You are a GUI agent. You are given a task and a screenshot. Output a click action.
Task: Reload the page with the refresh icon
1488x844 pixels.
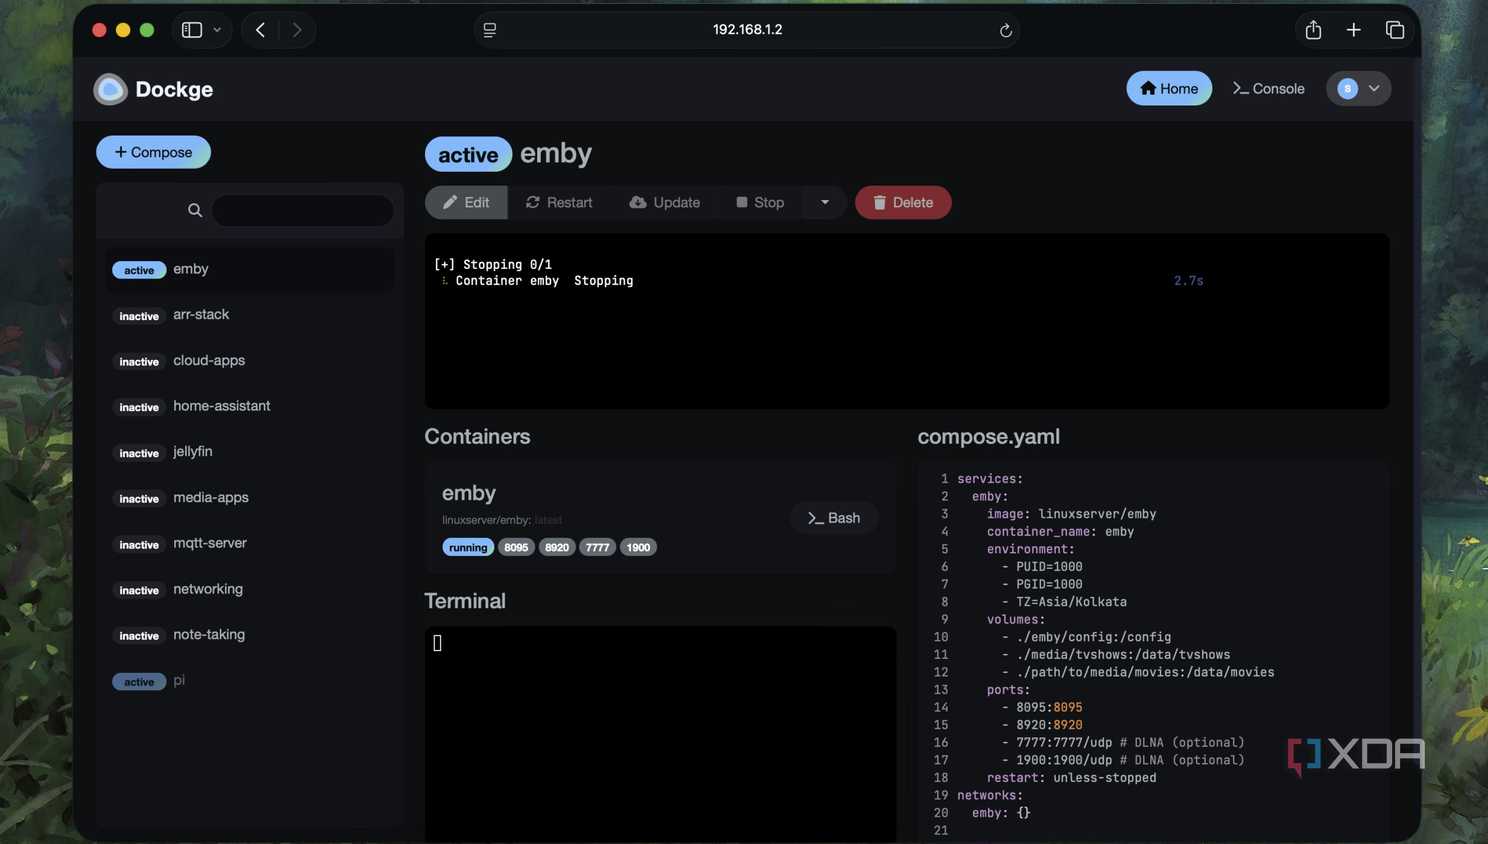coord(1006,30)
